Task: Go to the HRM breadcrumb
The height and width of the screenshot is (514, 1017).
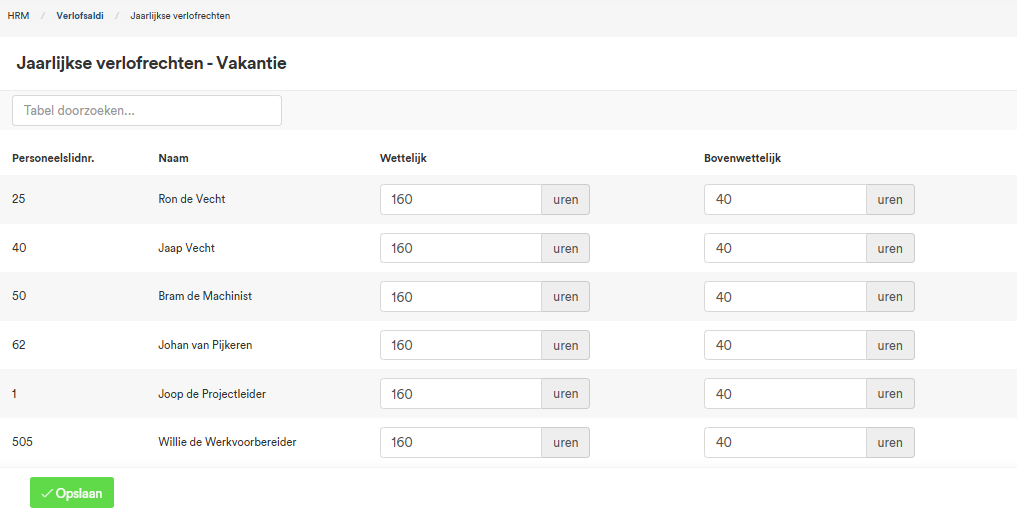Action: (x=18, y=16)
